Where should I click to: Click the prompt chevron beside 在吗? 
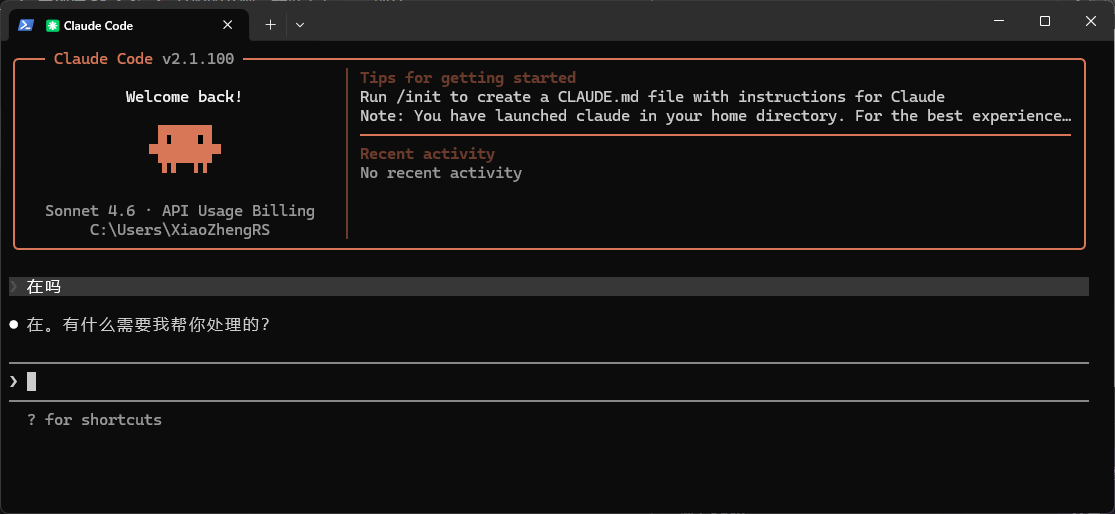[x=14, y=287]
